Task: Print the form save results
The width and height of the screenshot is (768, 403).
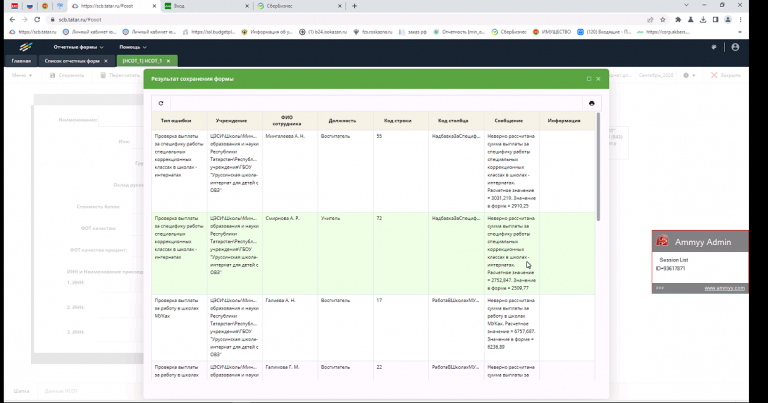Action: (x=592, y=103)
